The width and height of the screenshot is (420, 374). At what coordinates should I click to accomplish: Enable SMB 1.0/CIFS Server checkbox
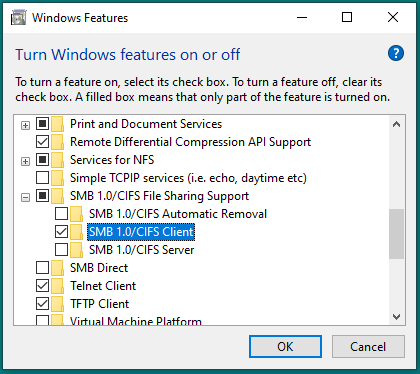(x=61, y=250)
